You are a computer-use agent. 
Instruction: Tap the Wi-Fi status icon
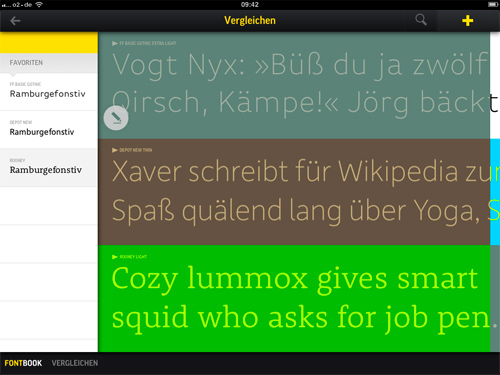[x=39, y=5]
